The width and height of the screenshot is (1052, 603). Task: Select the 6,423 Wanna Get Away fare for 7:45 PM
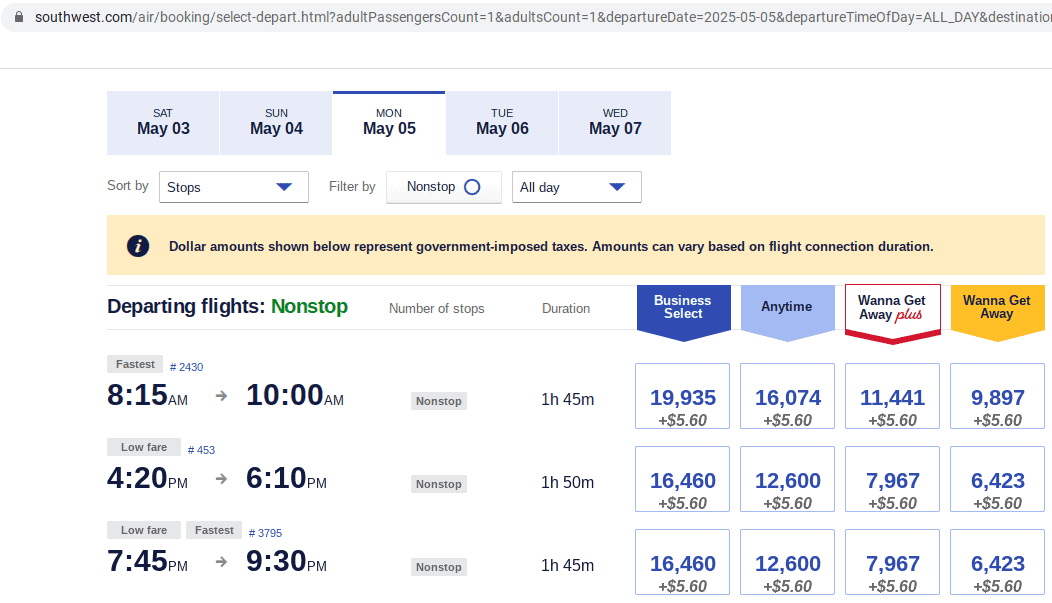997,562
